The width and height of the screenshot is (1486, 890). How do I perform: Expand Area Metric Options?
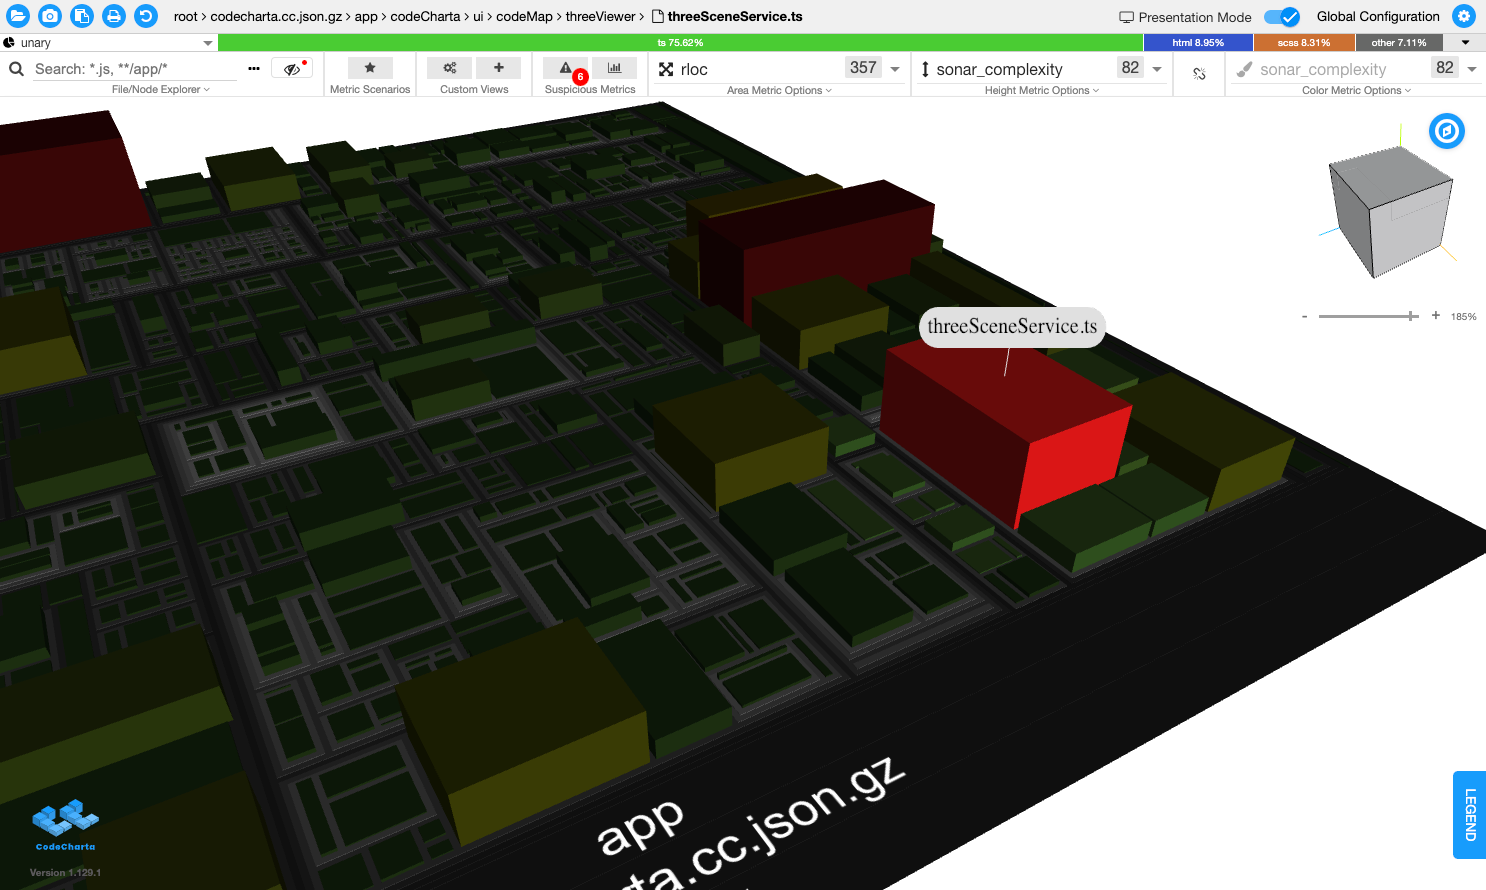click(x=779, y=90)
